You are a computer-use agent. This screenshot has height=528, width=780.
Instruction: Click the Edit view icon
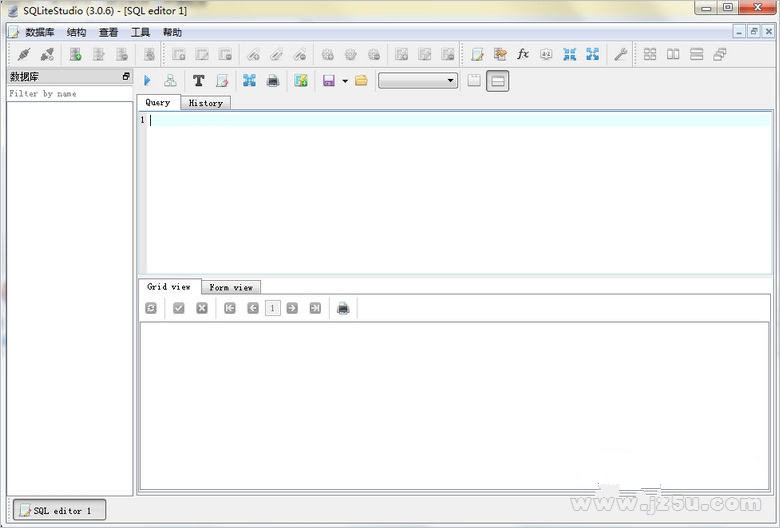[x=425, y=54]
